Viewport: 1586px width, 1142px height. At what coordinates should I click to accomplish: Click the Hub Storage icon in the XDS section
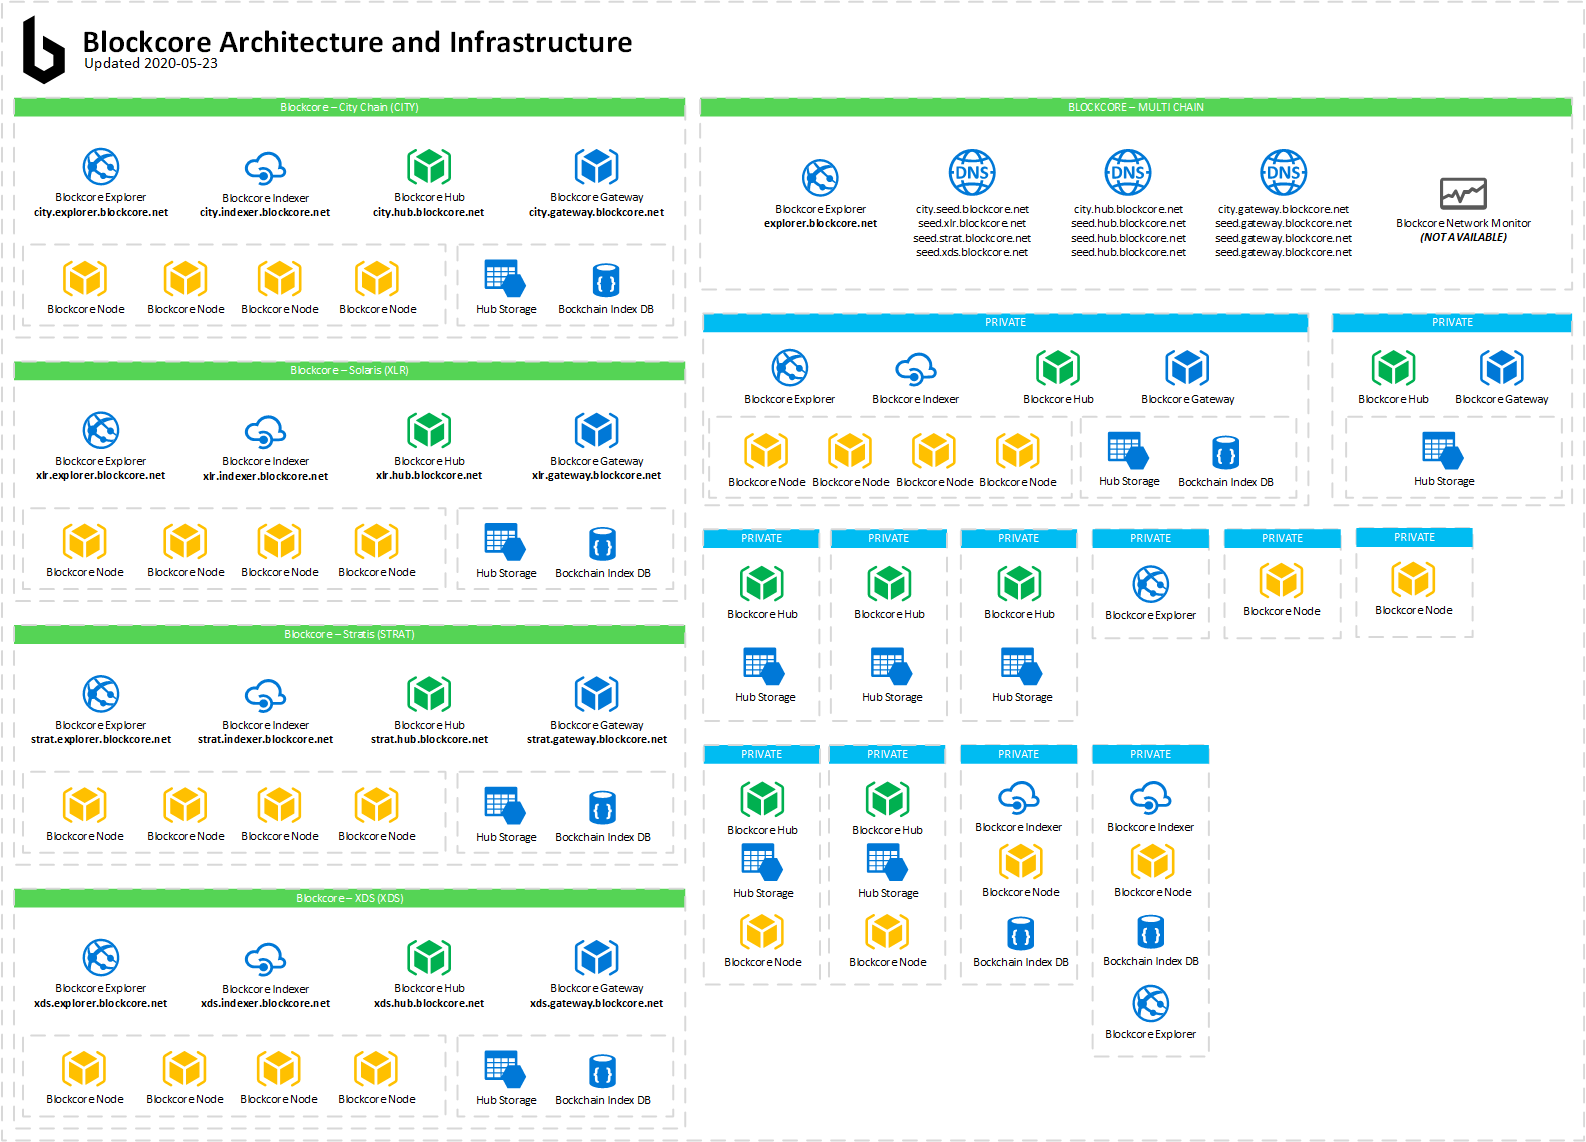(x=505, y=1070)
